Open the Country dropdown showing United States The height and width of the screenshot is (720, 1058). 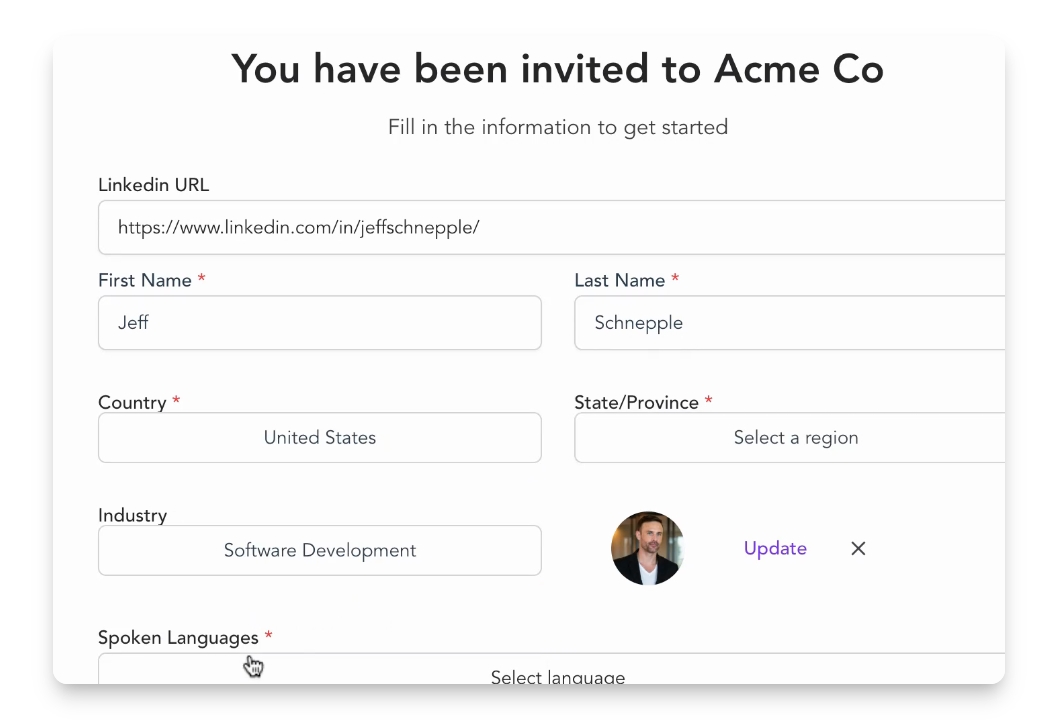click(320, 438)
